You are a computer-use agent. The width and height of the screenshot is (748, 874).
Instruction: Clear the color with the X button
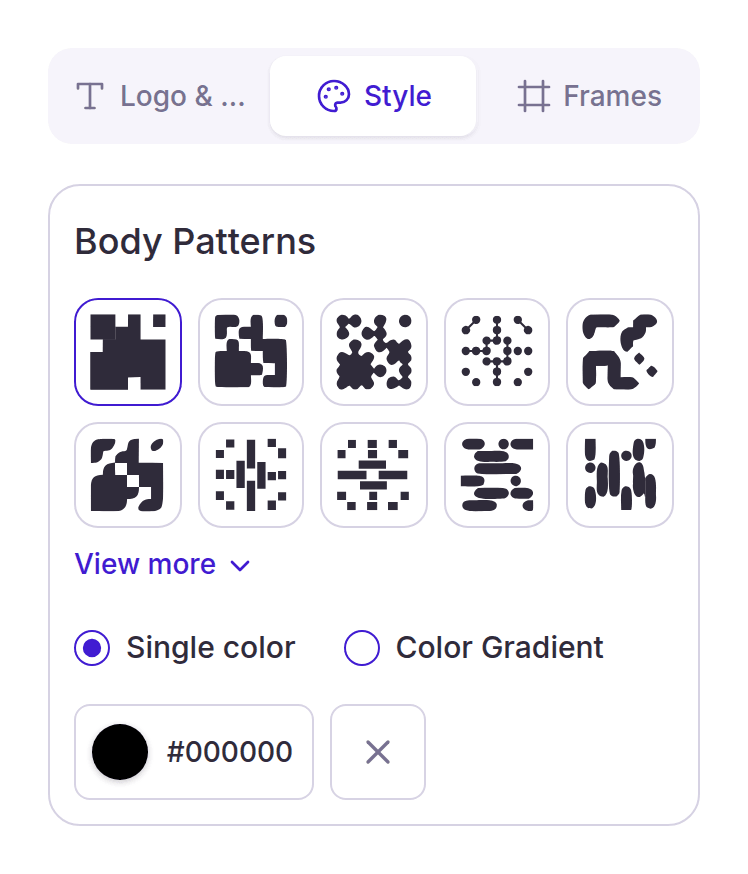click(x=378, y=752)
